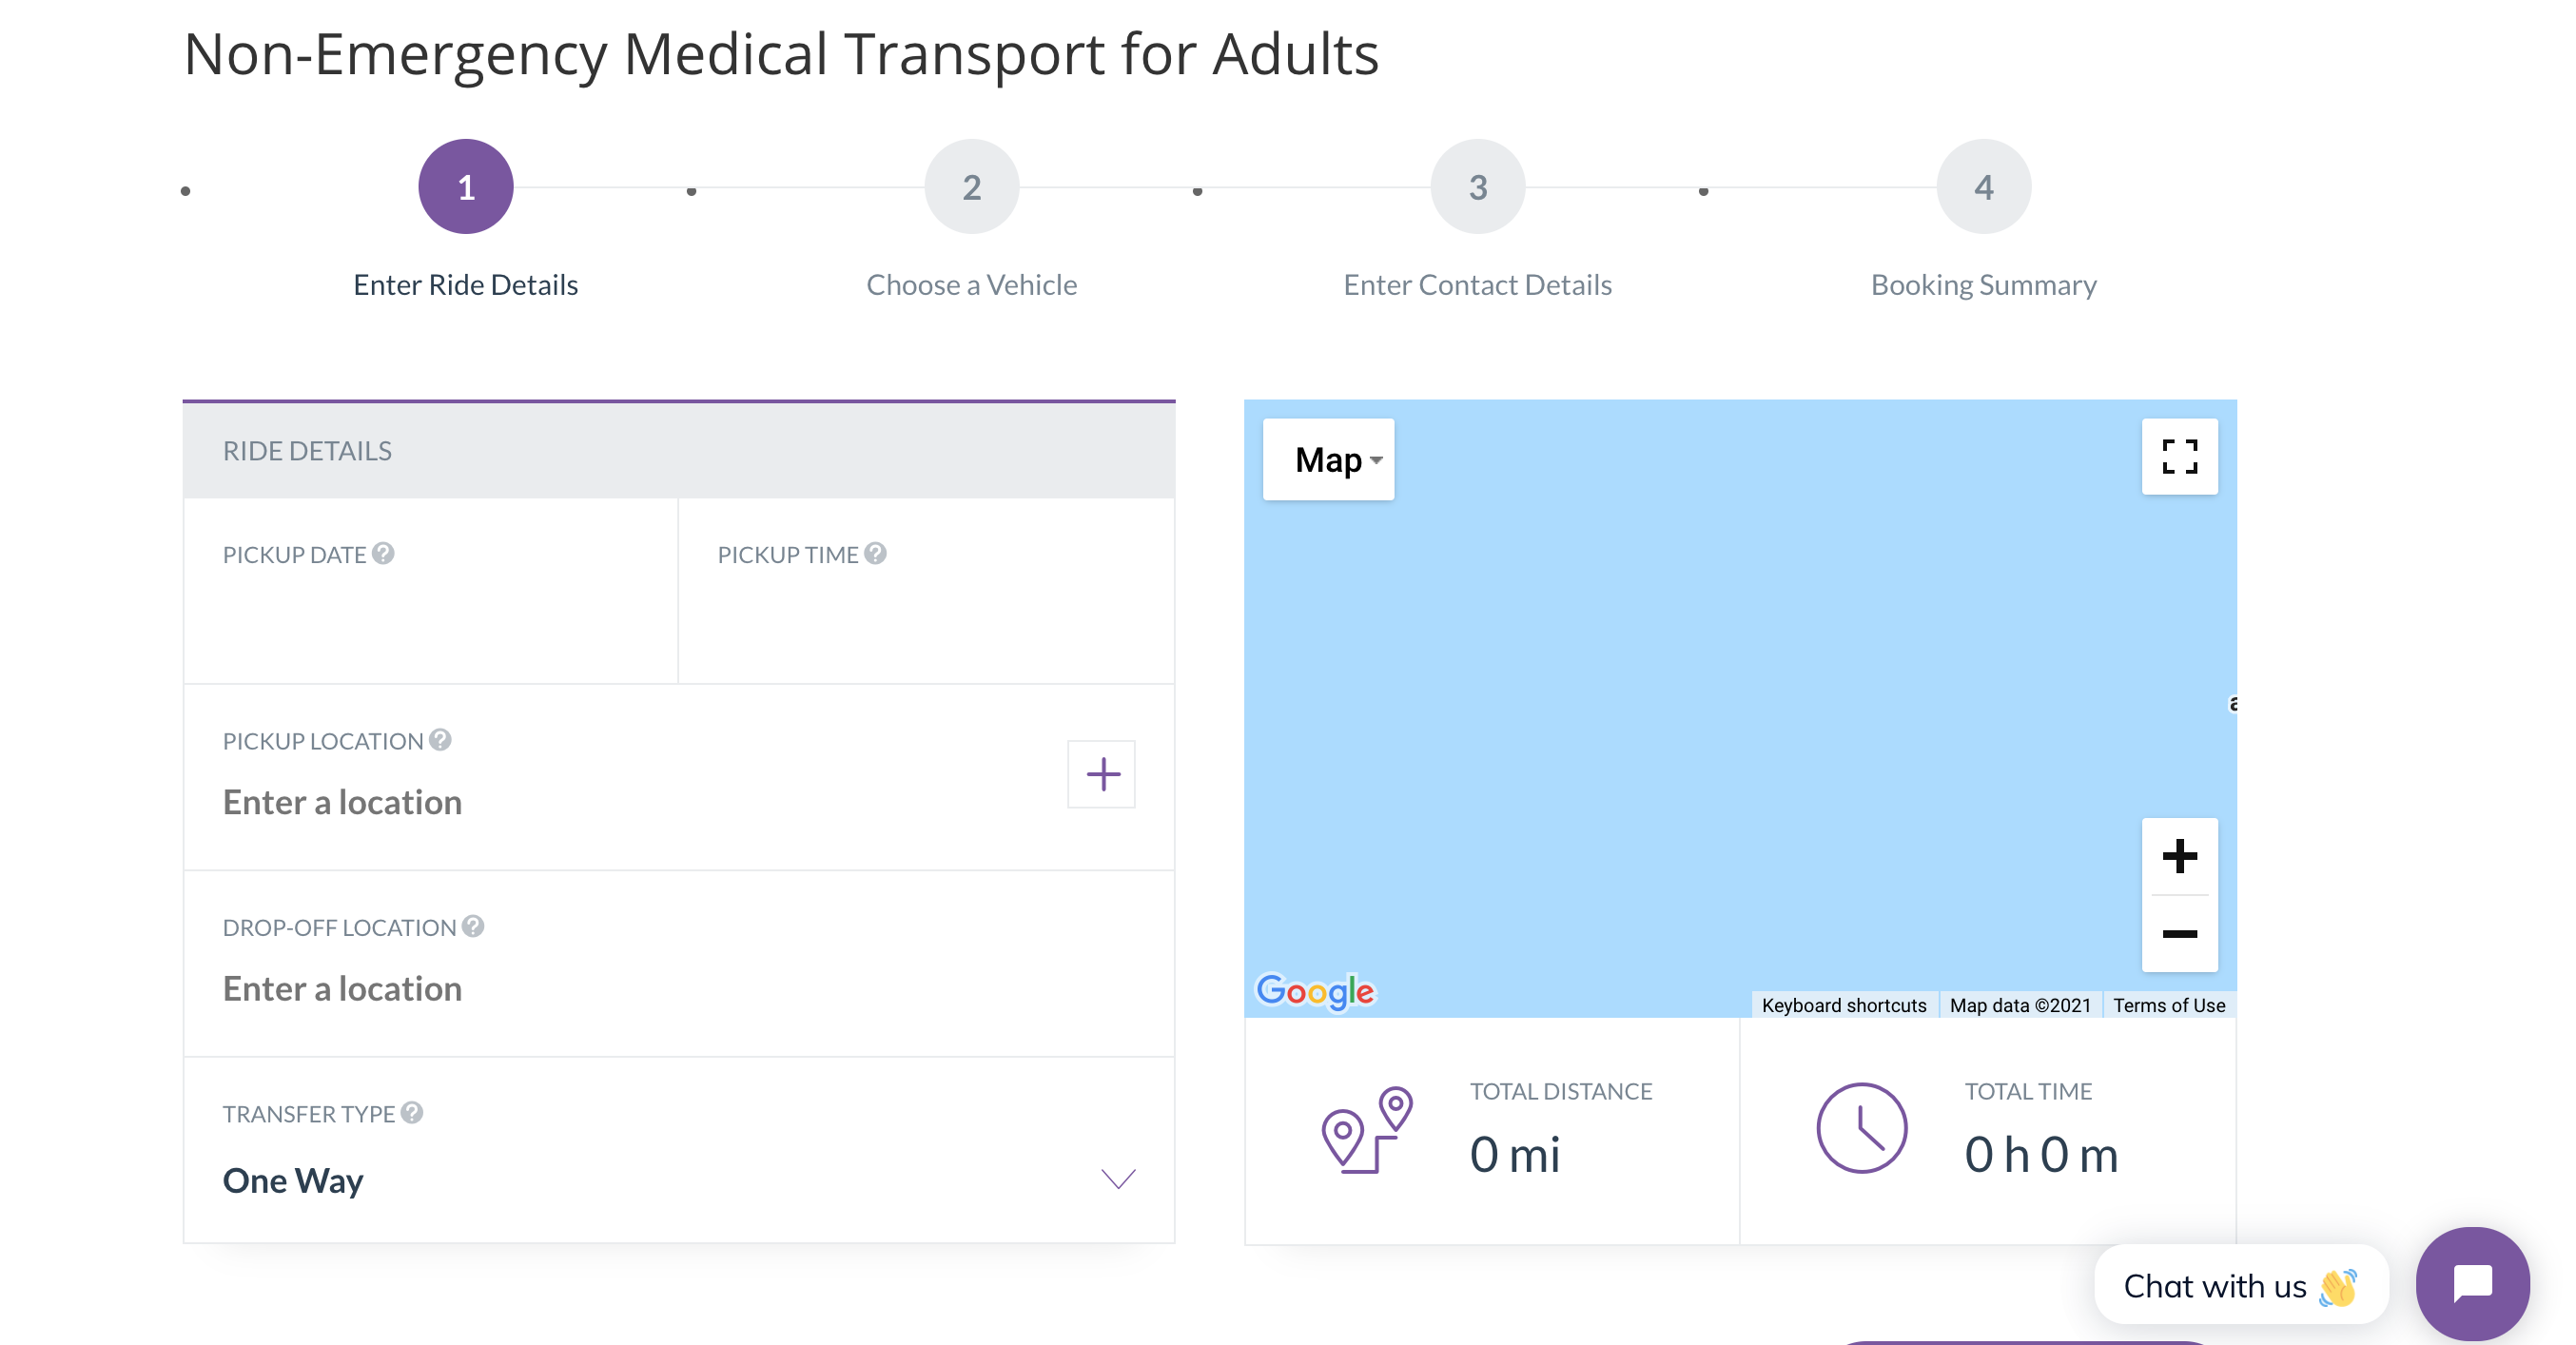Screen dimensions: 2576x1345
Task: Add an extra pickup location stop
Action: (1101, 774)
